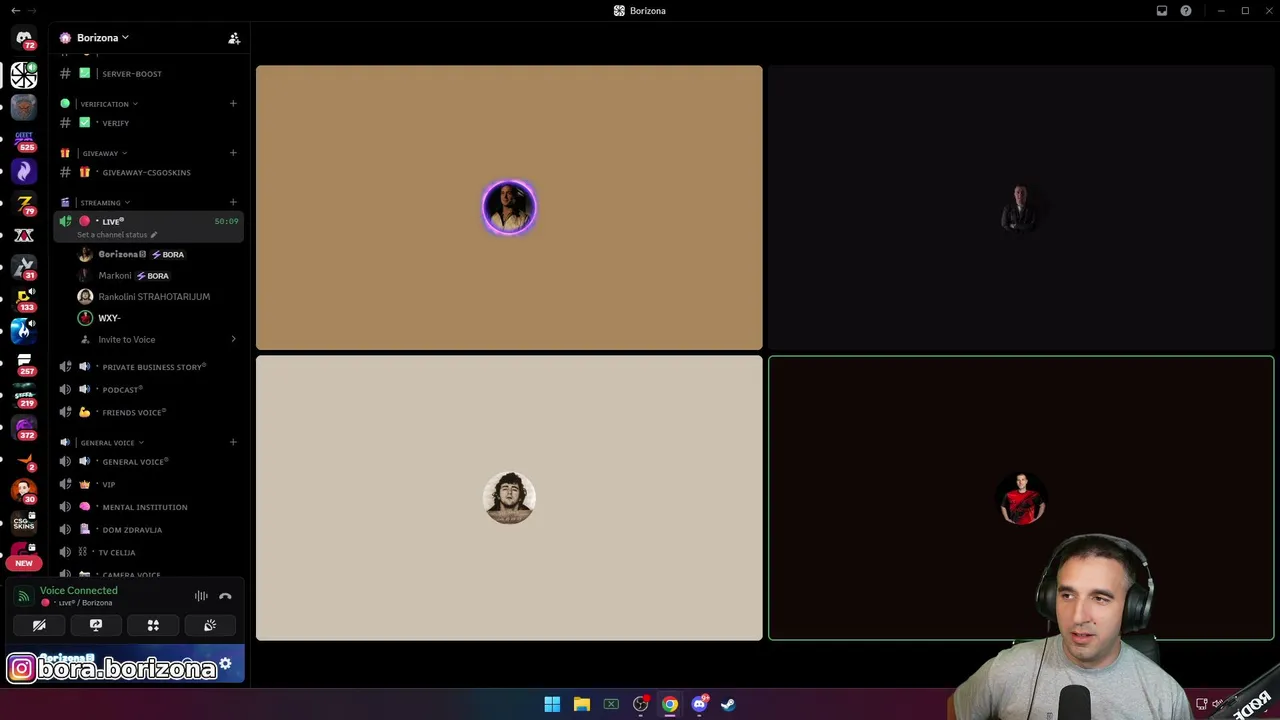Add a channel to the General Voice category
The height and width of the screenshot is (720, 1280).
(233, 442)
